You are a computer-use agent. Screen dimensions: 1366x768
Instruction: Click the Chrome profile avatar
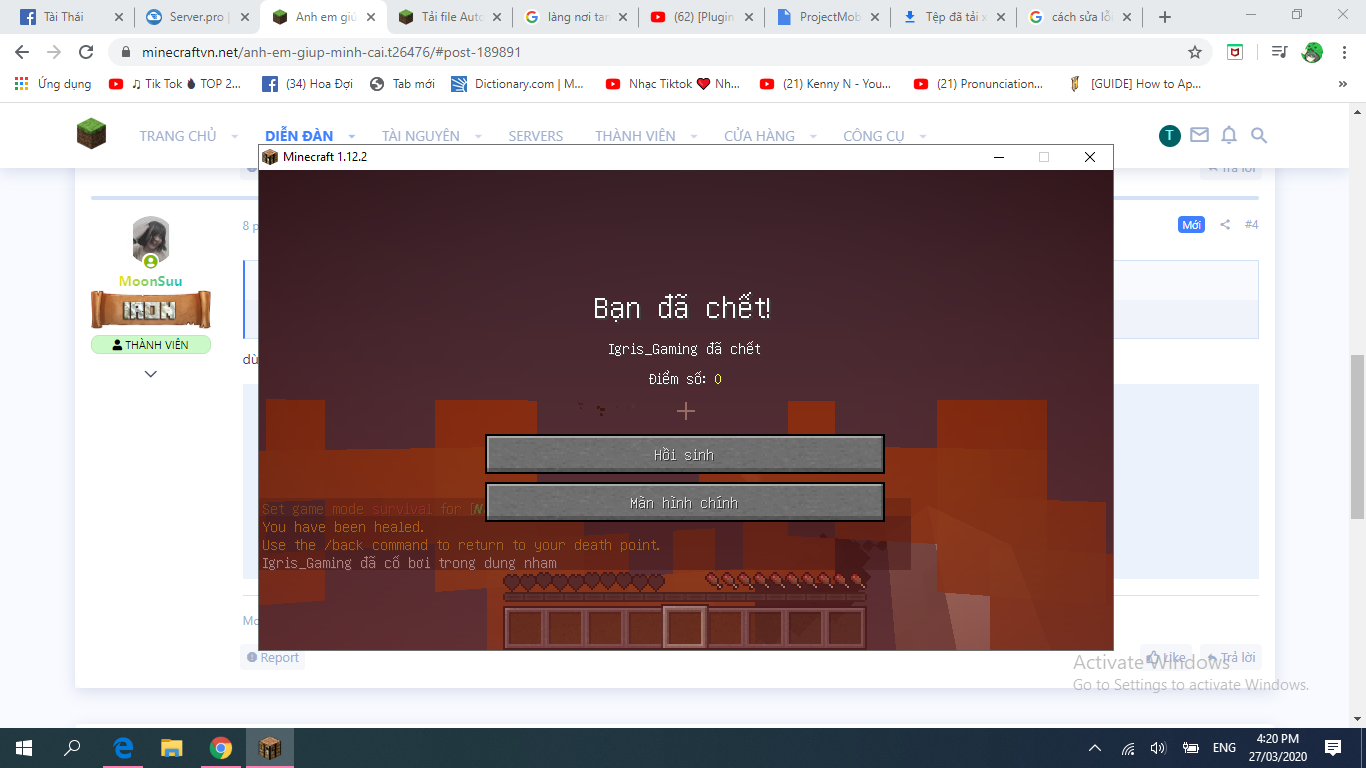click(x=1312, y=52)
